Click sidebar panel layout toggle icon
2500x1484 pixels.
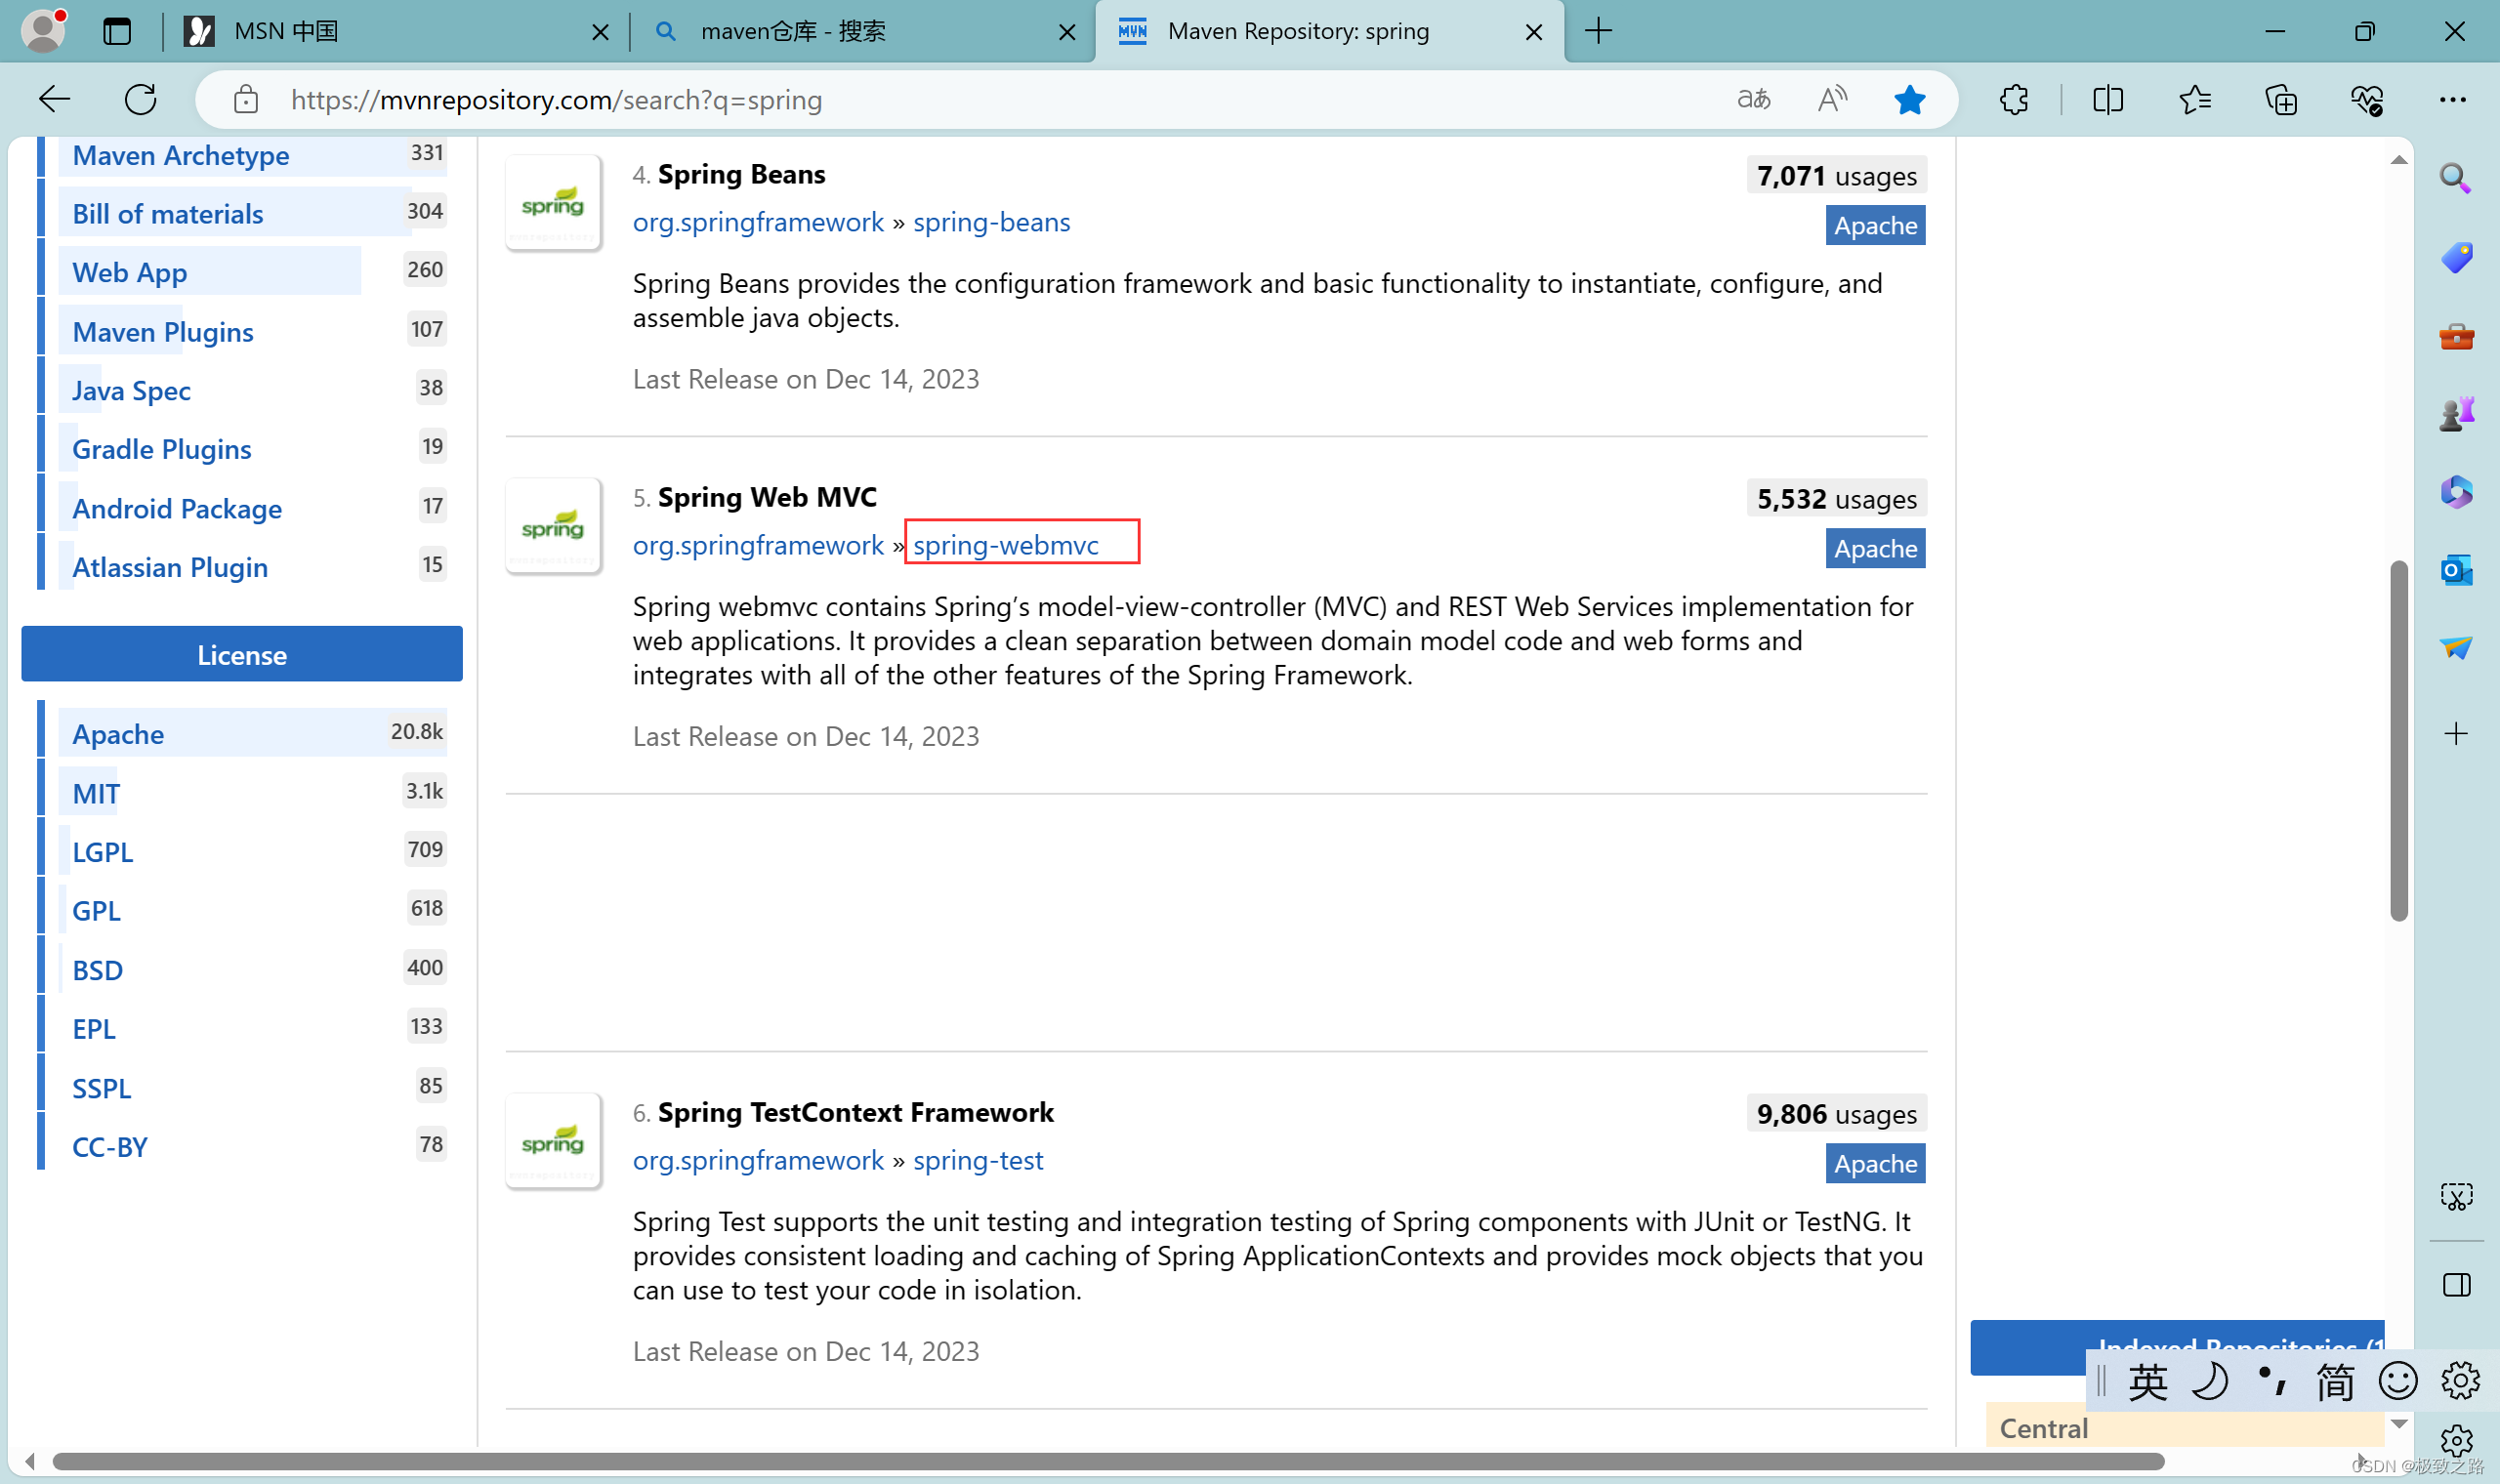2456,1285
